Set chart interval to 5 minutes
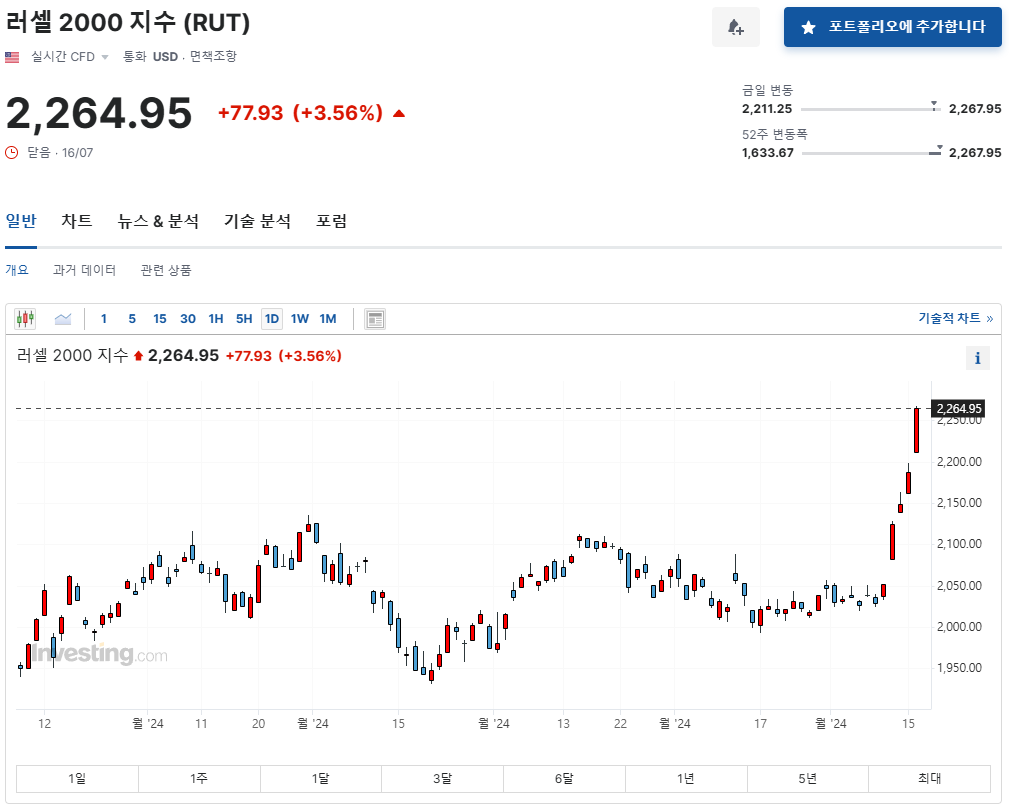This screenshot has width=1009, height=807. pos(132,319)
